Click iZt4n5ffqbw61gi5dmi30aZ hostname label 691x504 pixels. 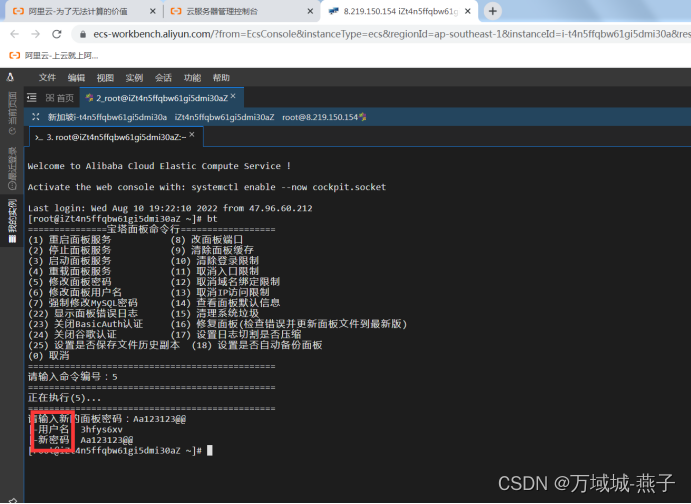pos(224,117)
